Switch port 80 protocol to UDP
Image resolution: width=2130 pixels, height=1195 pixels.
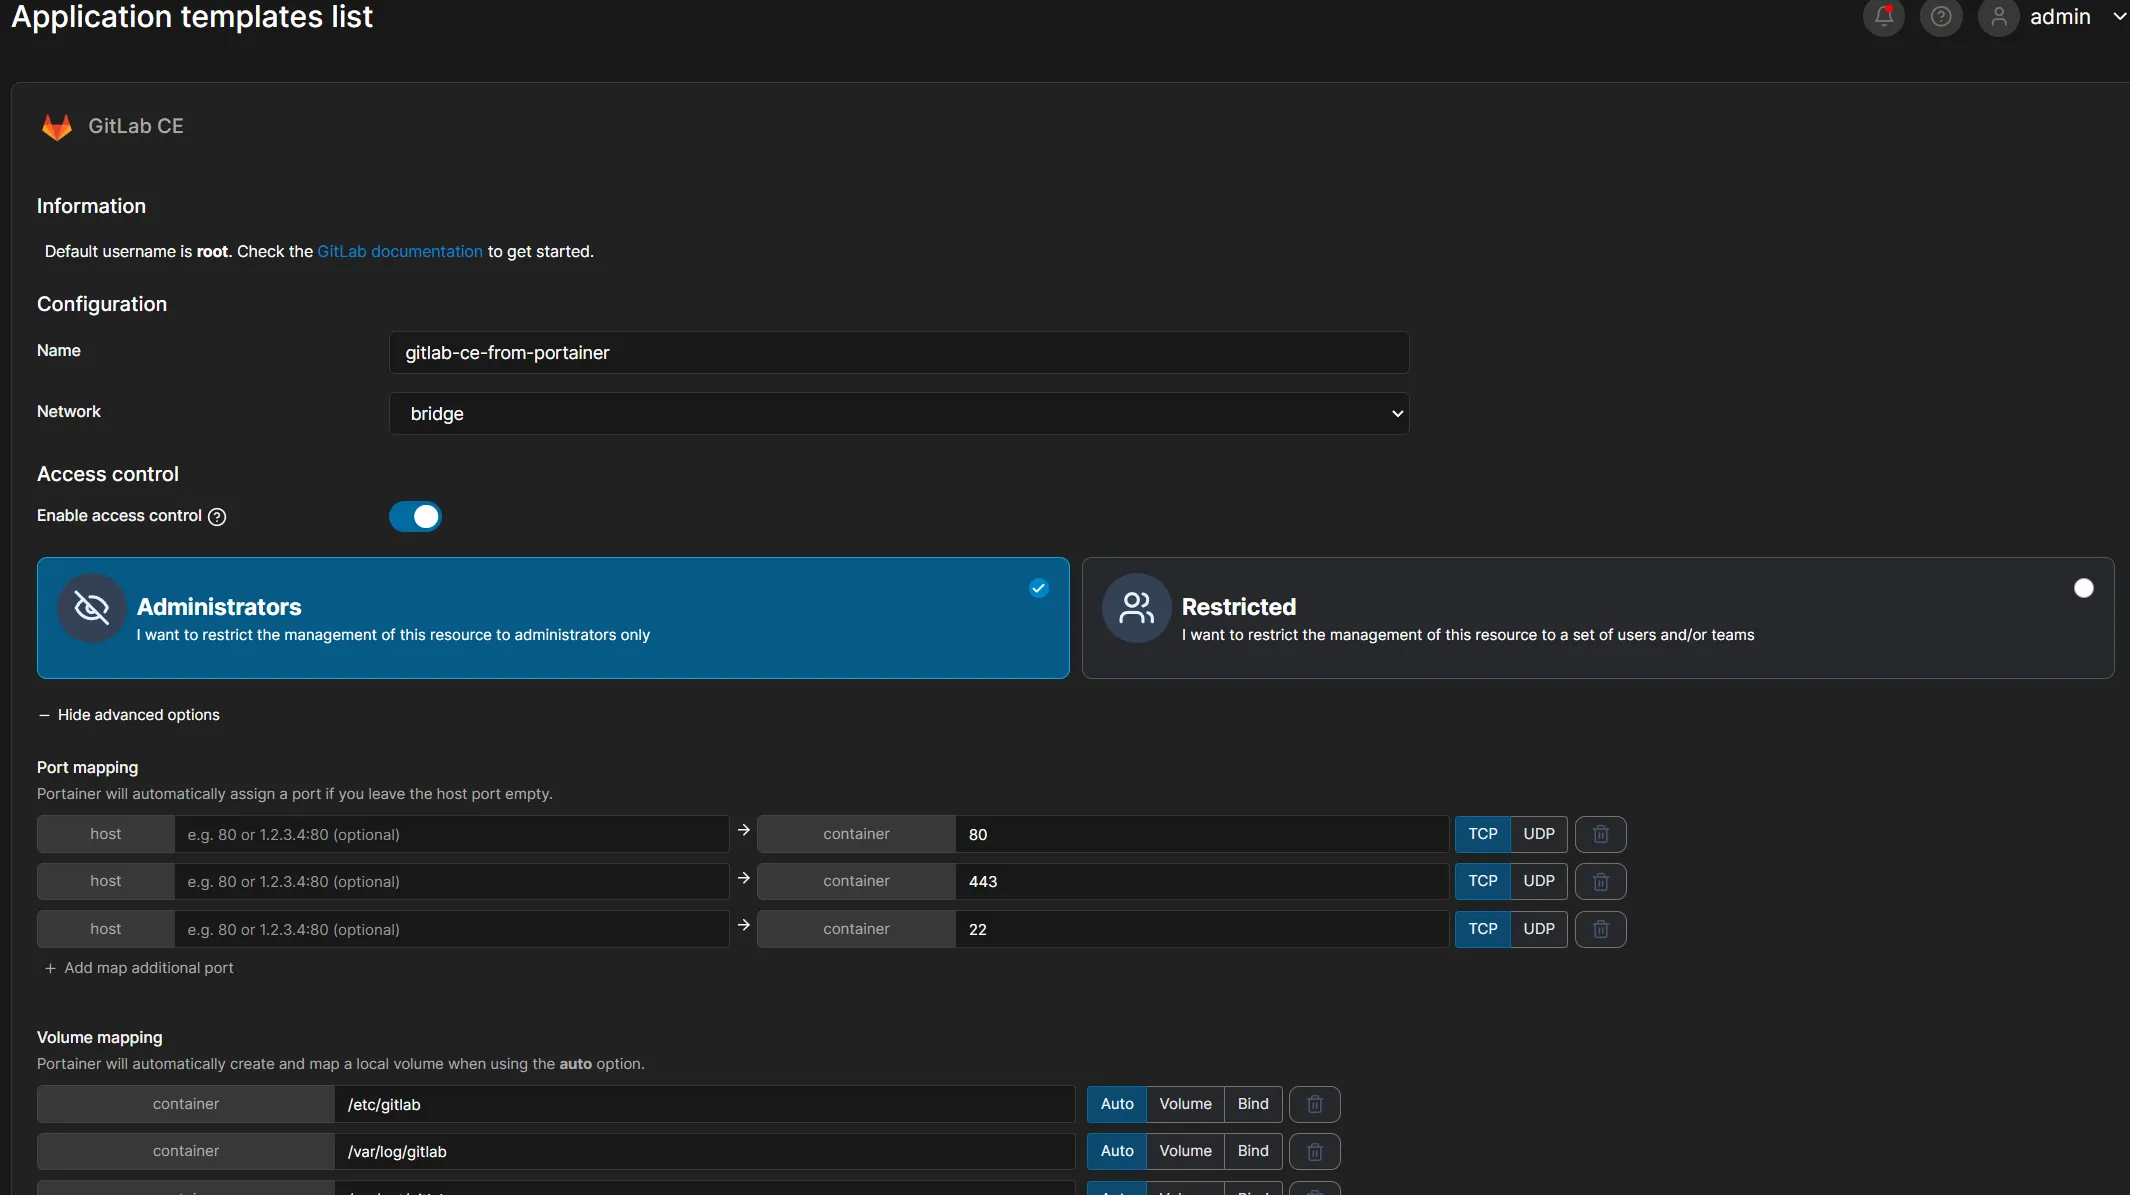[x=1538, y=834]
